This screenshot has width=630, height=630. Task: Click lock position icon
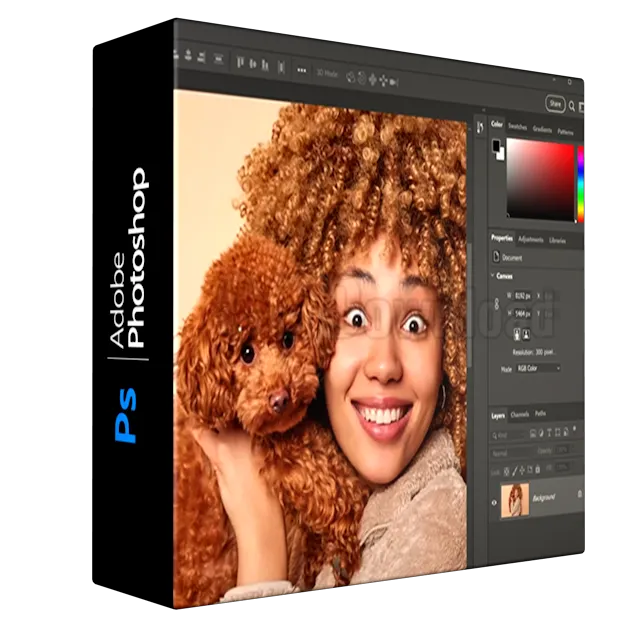522,470
